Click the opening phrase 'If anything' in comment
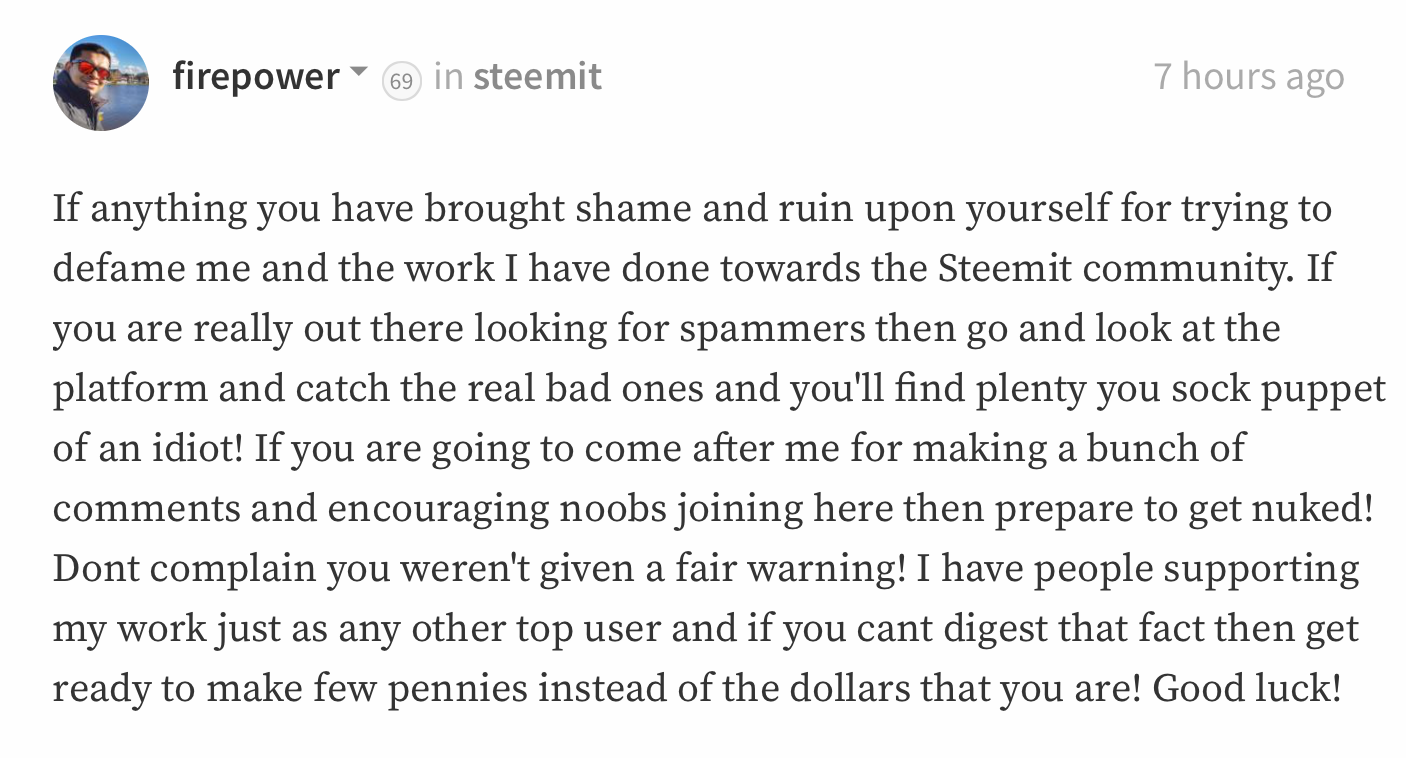Screen dimensions: 1406x758 point(150,211)
